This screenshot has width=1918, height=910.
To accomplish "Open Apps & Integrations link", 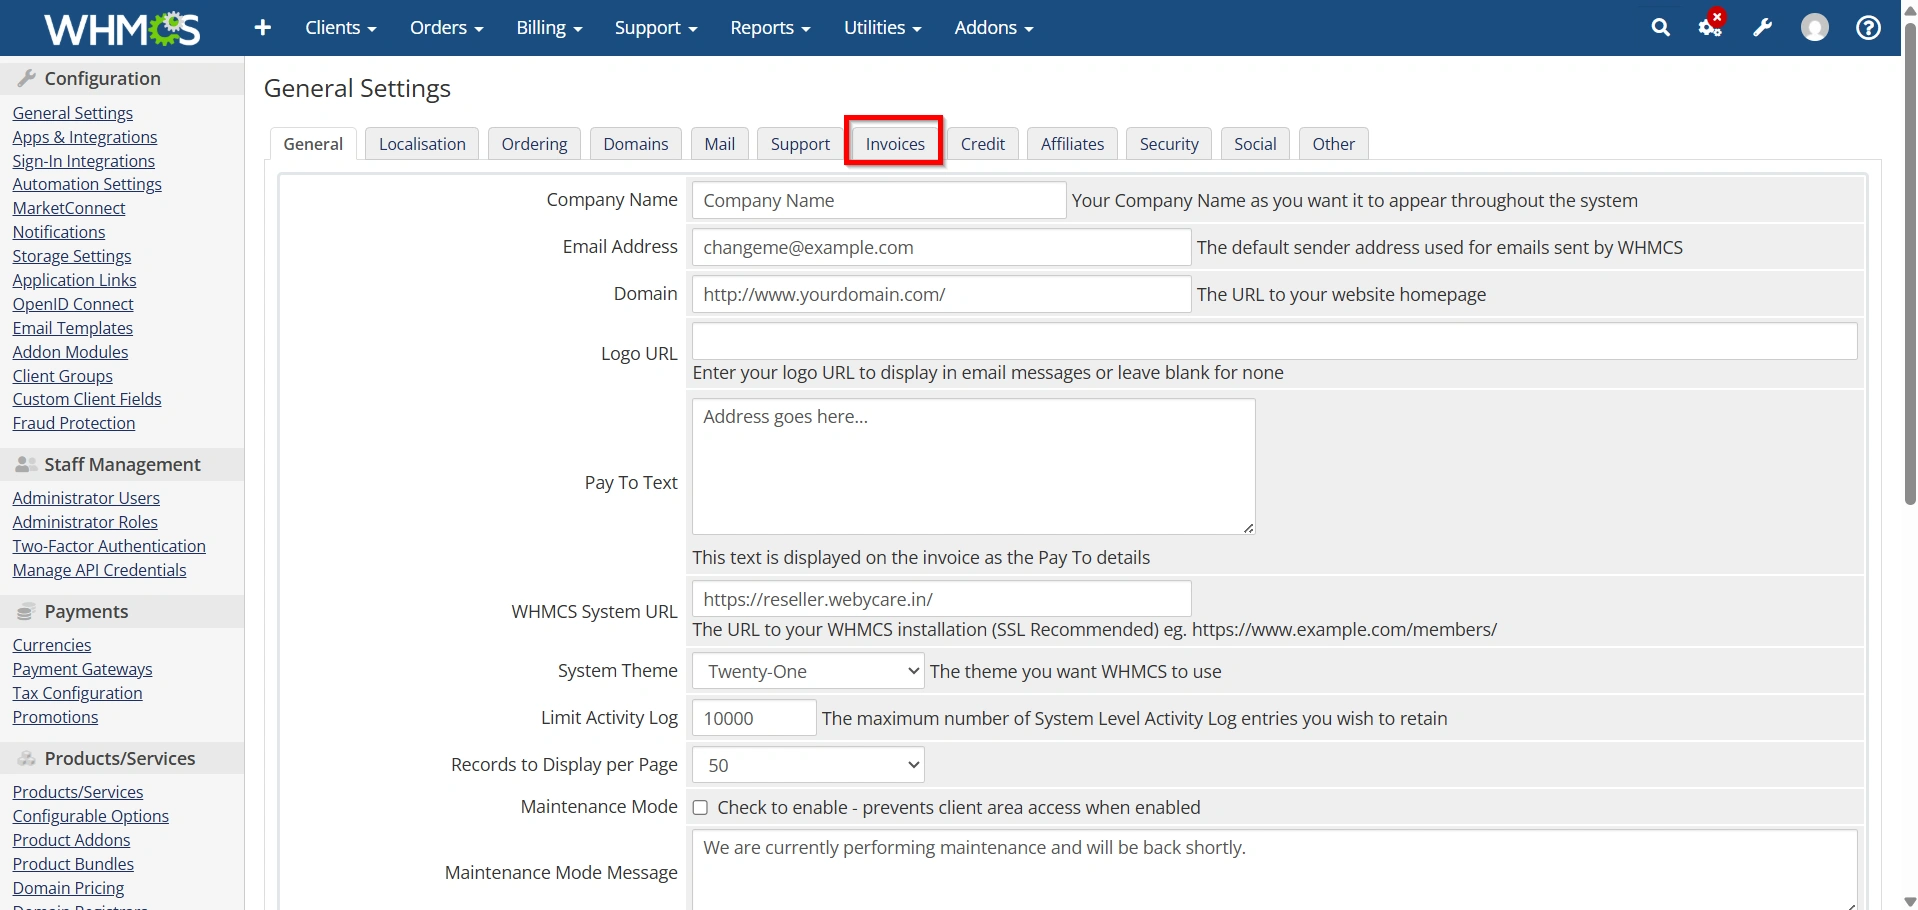I will (x=85, y=137).
